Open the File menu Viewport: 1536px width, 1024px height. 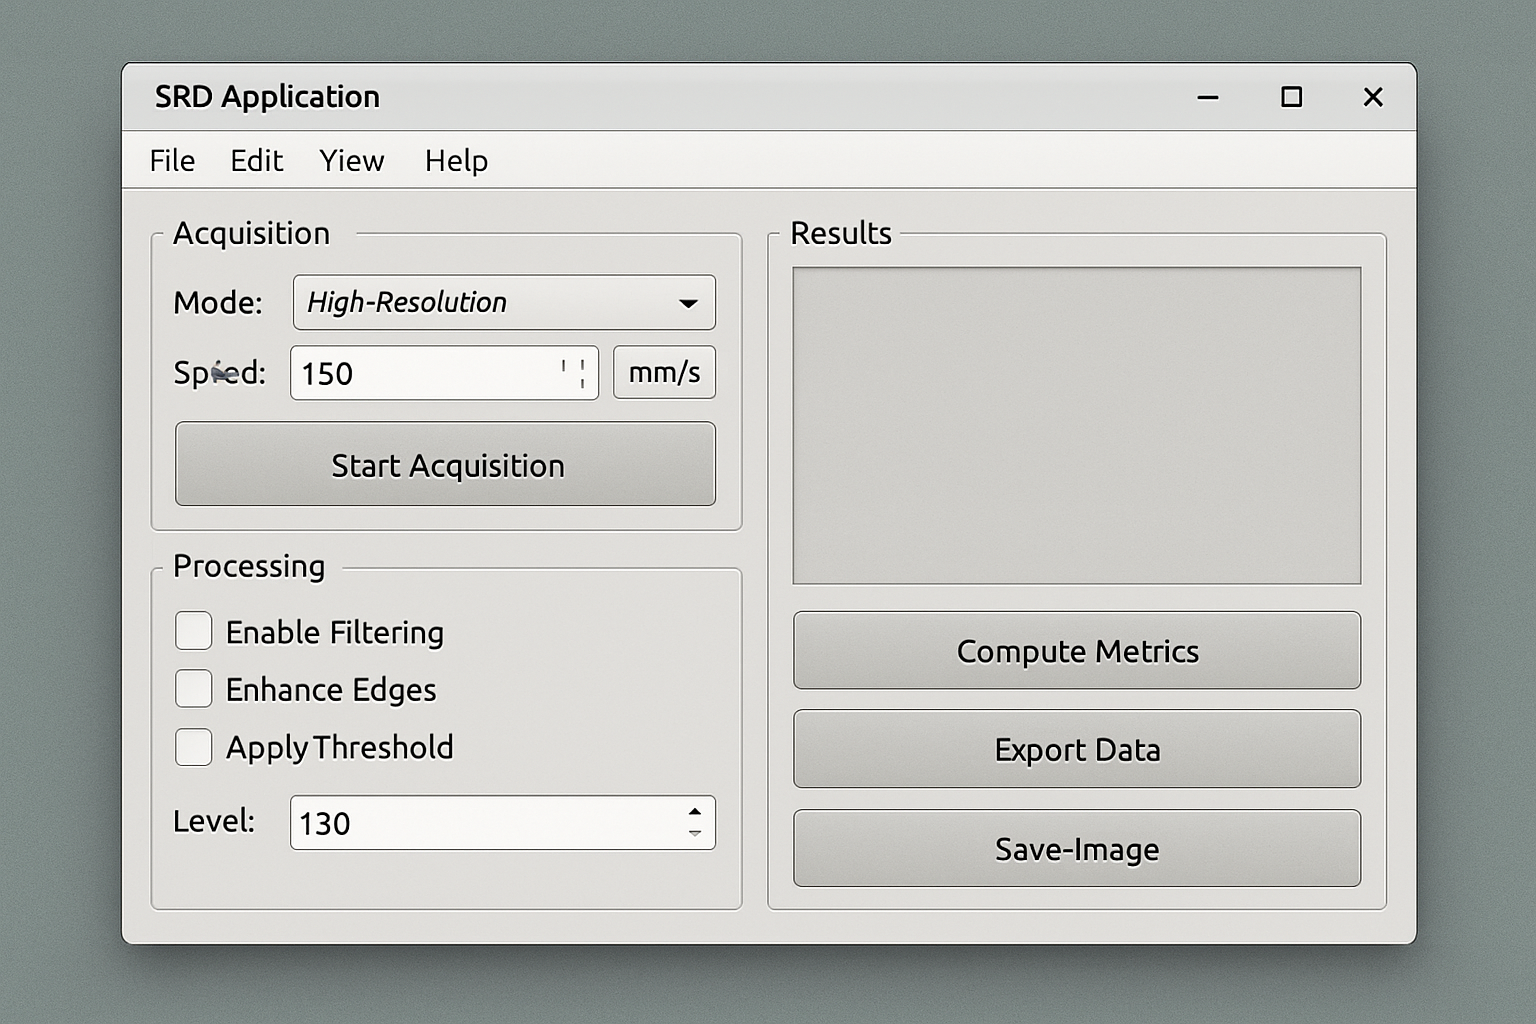[x=171, y=160]
